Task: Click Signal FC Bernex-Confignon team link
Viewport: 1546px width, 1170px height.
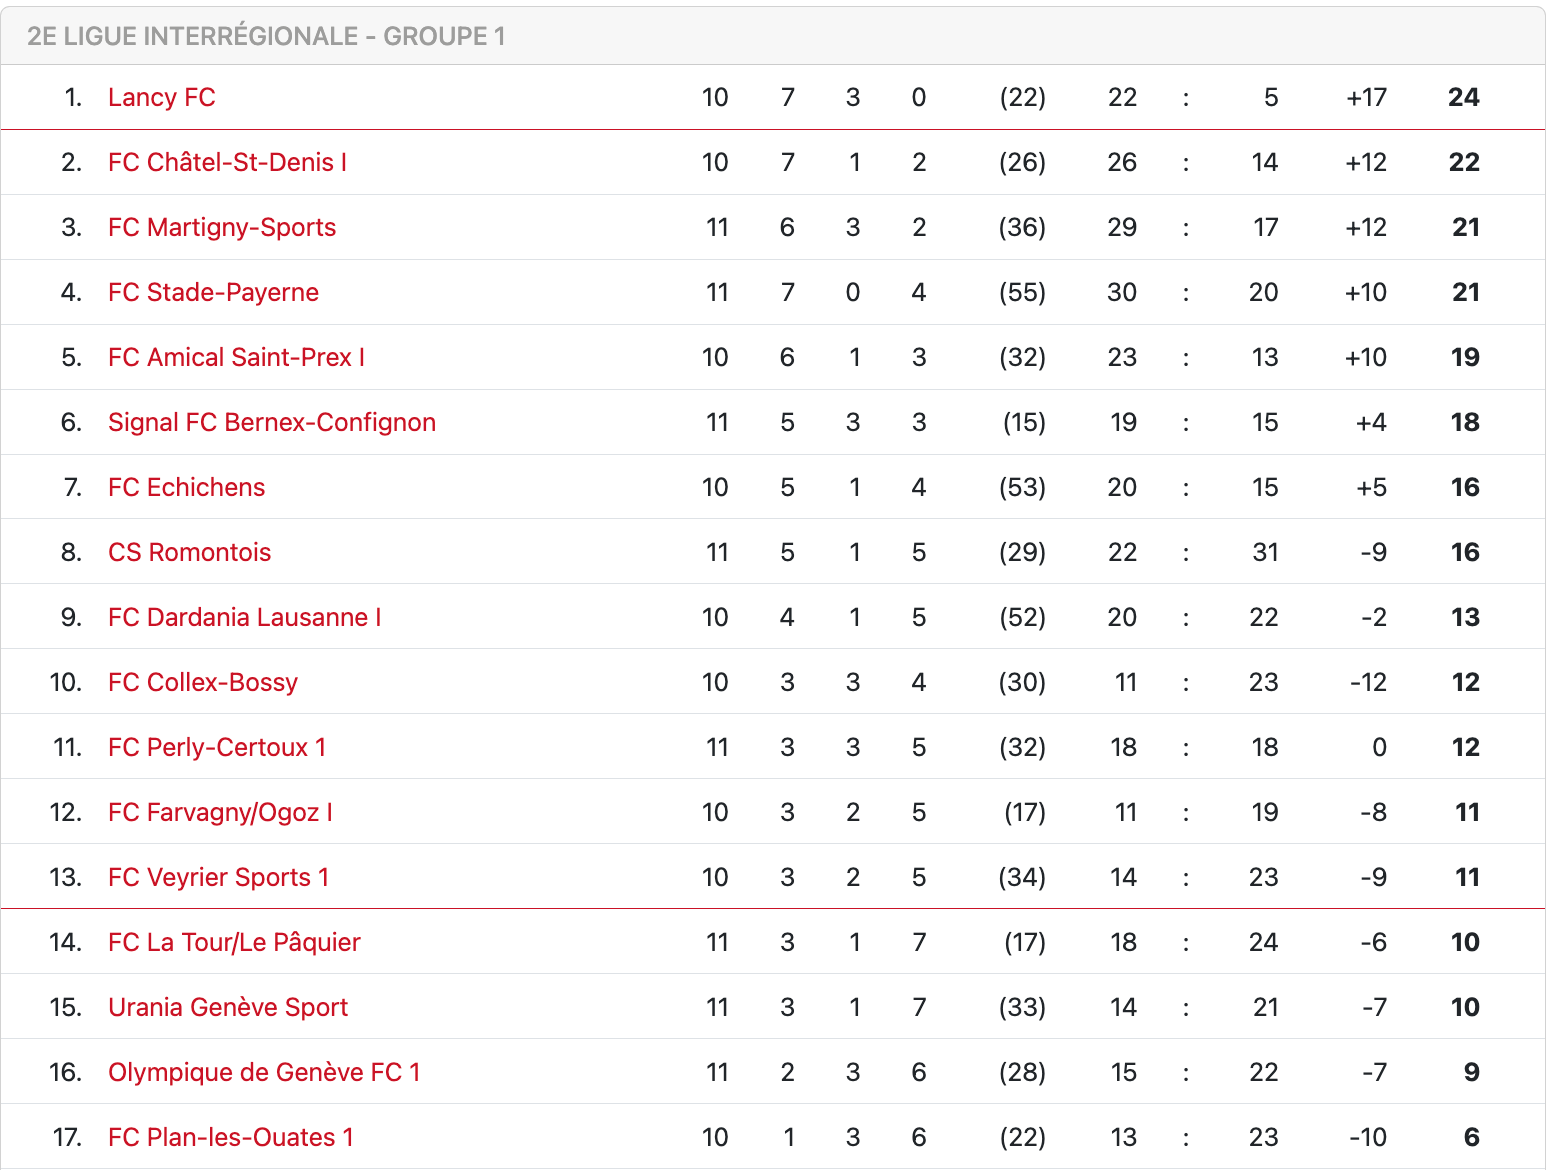Action: click(x=271, y=422)
